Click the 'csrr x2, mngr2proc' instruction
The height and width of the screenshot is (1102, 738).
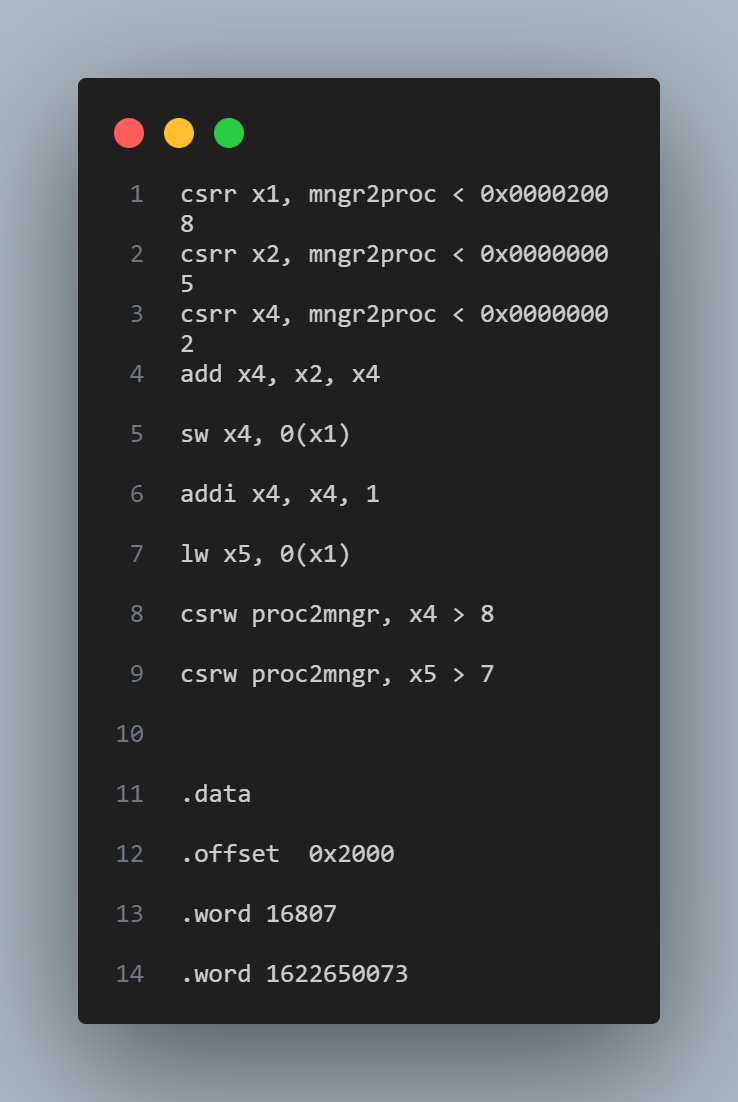tap(309, 254)
